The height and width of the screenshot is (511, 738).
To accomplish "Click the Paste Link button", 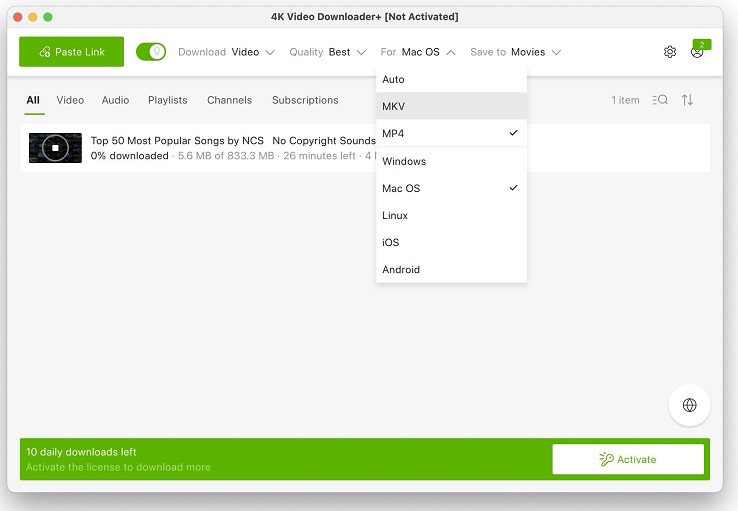I will [71, 52].
